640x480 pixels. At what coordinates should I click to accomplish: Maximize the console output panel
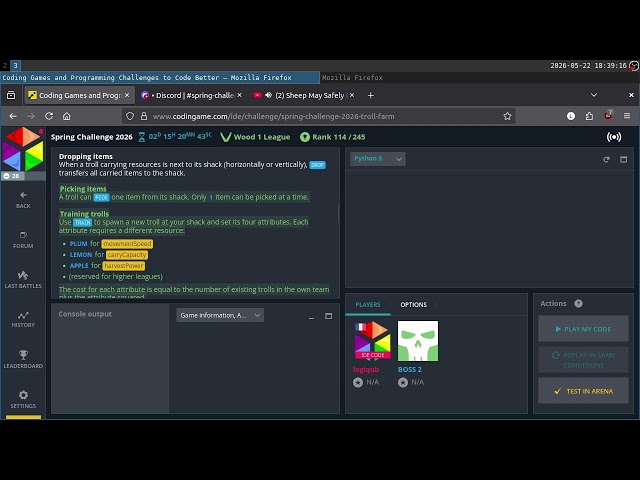(x=328, y=316)
